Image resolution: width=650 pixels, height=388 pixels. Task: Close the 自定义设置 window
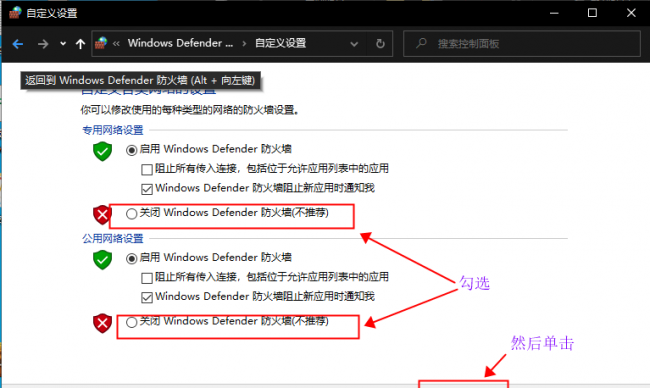point(631,13)
